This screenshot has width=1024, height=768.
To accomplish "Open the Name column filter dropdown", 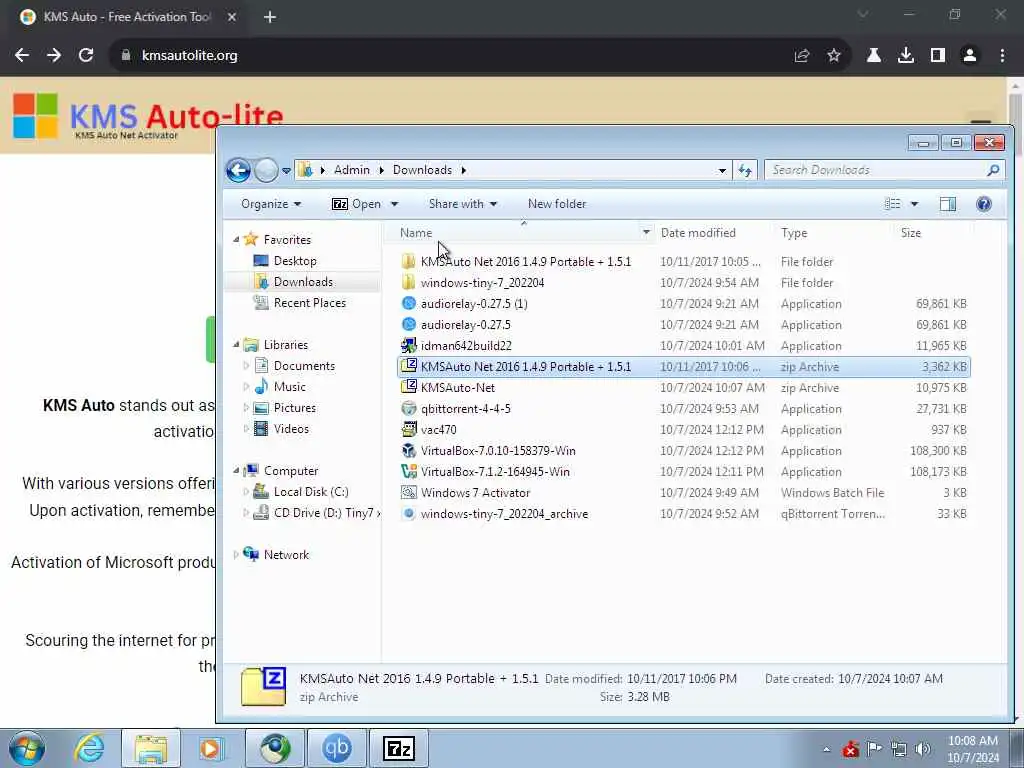I will (x=647, y=233).
